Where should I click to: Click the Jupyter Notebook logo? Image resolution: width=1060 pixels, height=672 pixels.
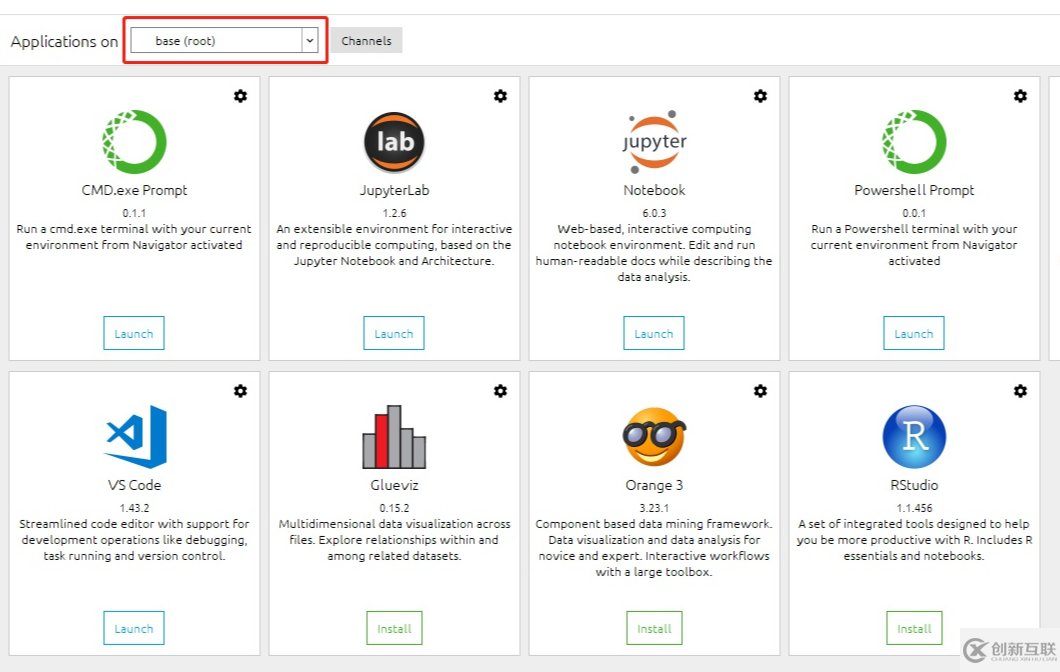tap(654, 142)
